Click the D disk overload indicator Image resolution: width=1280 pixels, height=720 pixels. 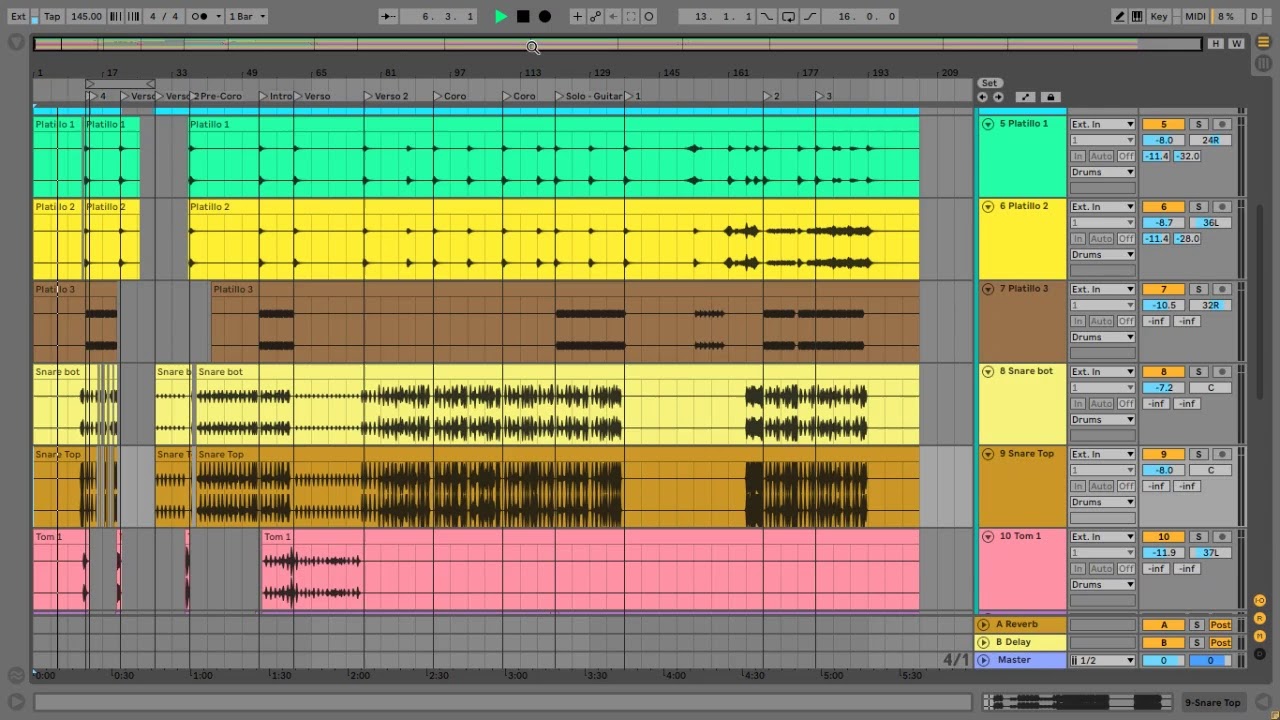coord(1254,16)
